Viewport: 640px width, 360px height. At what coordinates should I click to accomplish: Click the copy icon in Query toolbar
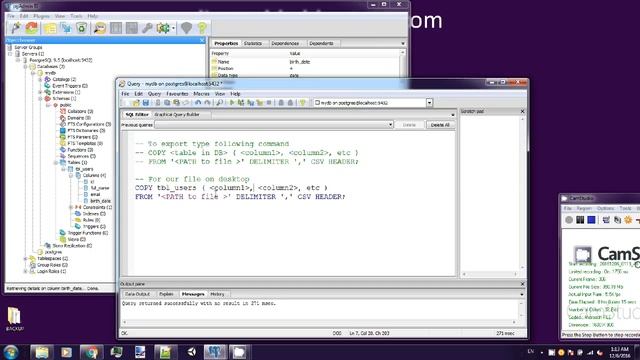point(167,103)
